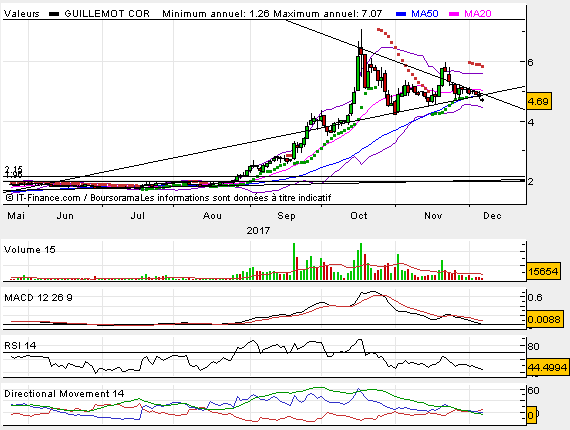
Task: Click the 80 RSI axis label
Action: 533,346
